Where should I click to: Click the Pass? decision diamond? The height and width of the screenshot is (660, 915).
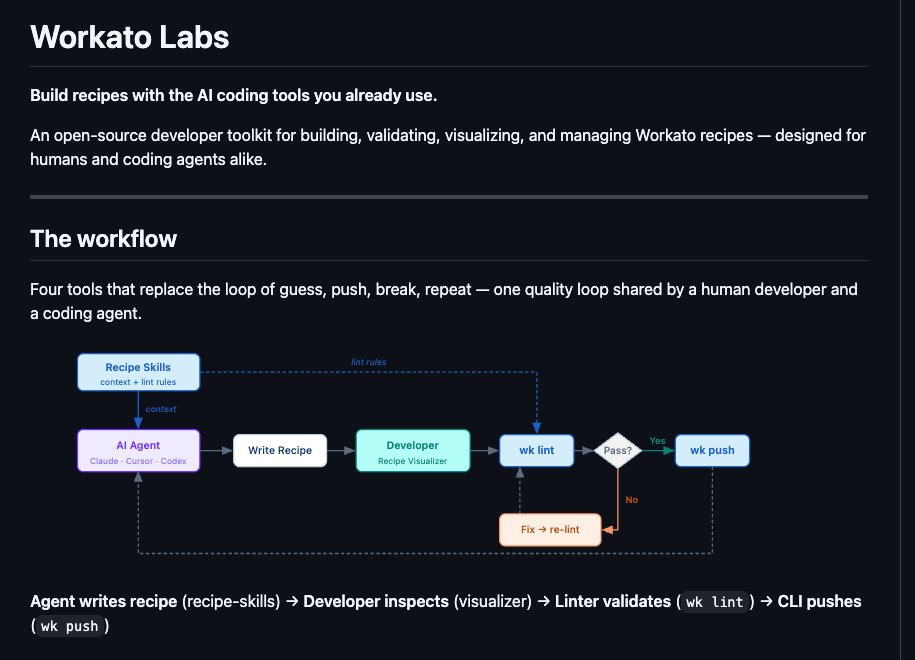pyautogui.click(x=618, y=451)
